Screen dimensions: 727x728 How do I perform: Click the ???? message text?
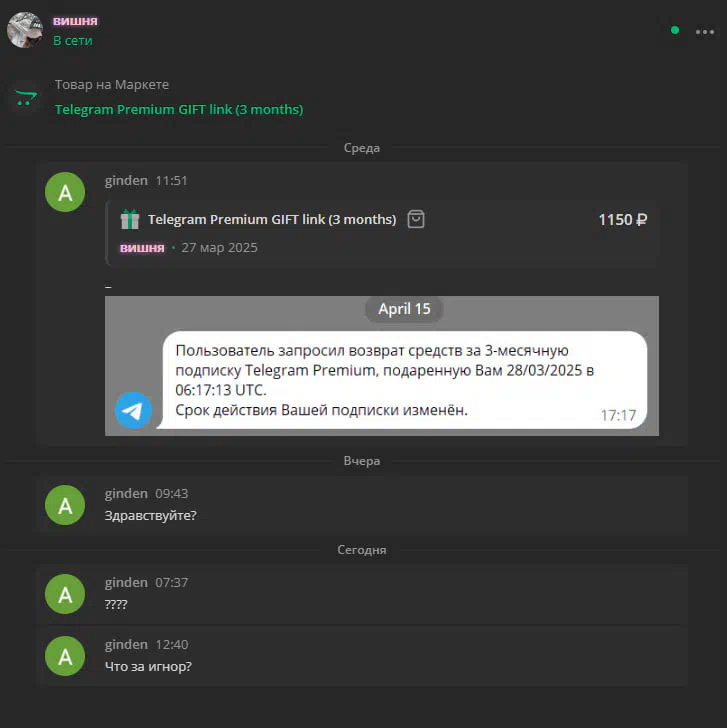click(116, 604)
